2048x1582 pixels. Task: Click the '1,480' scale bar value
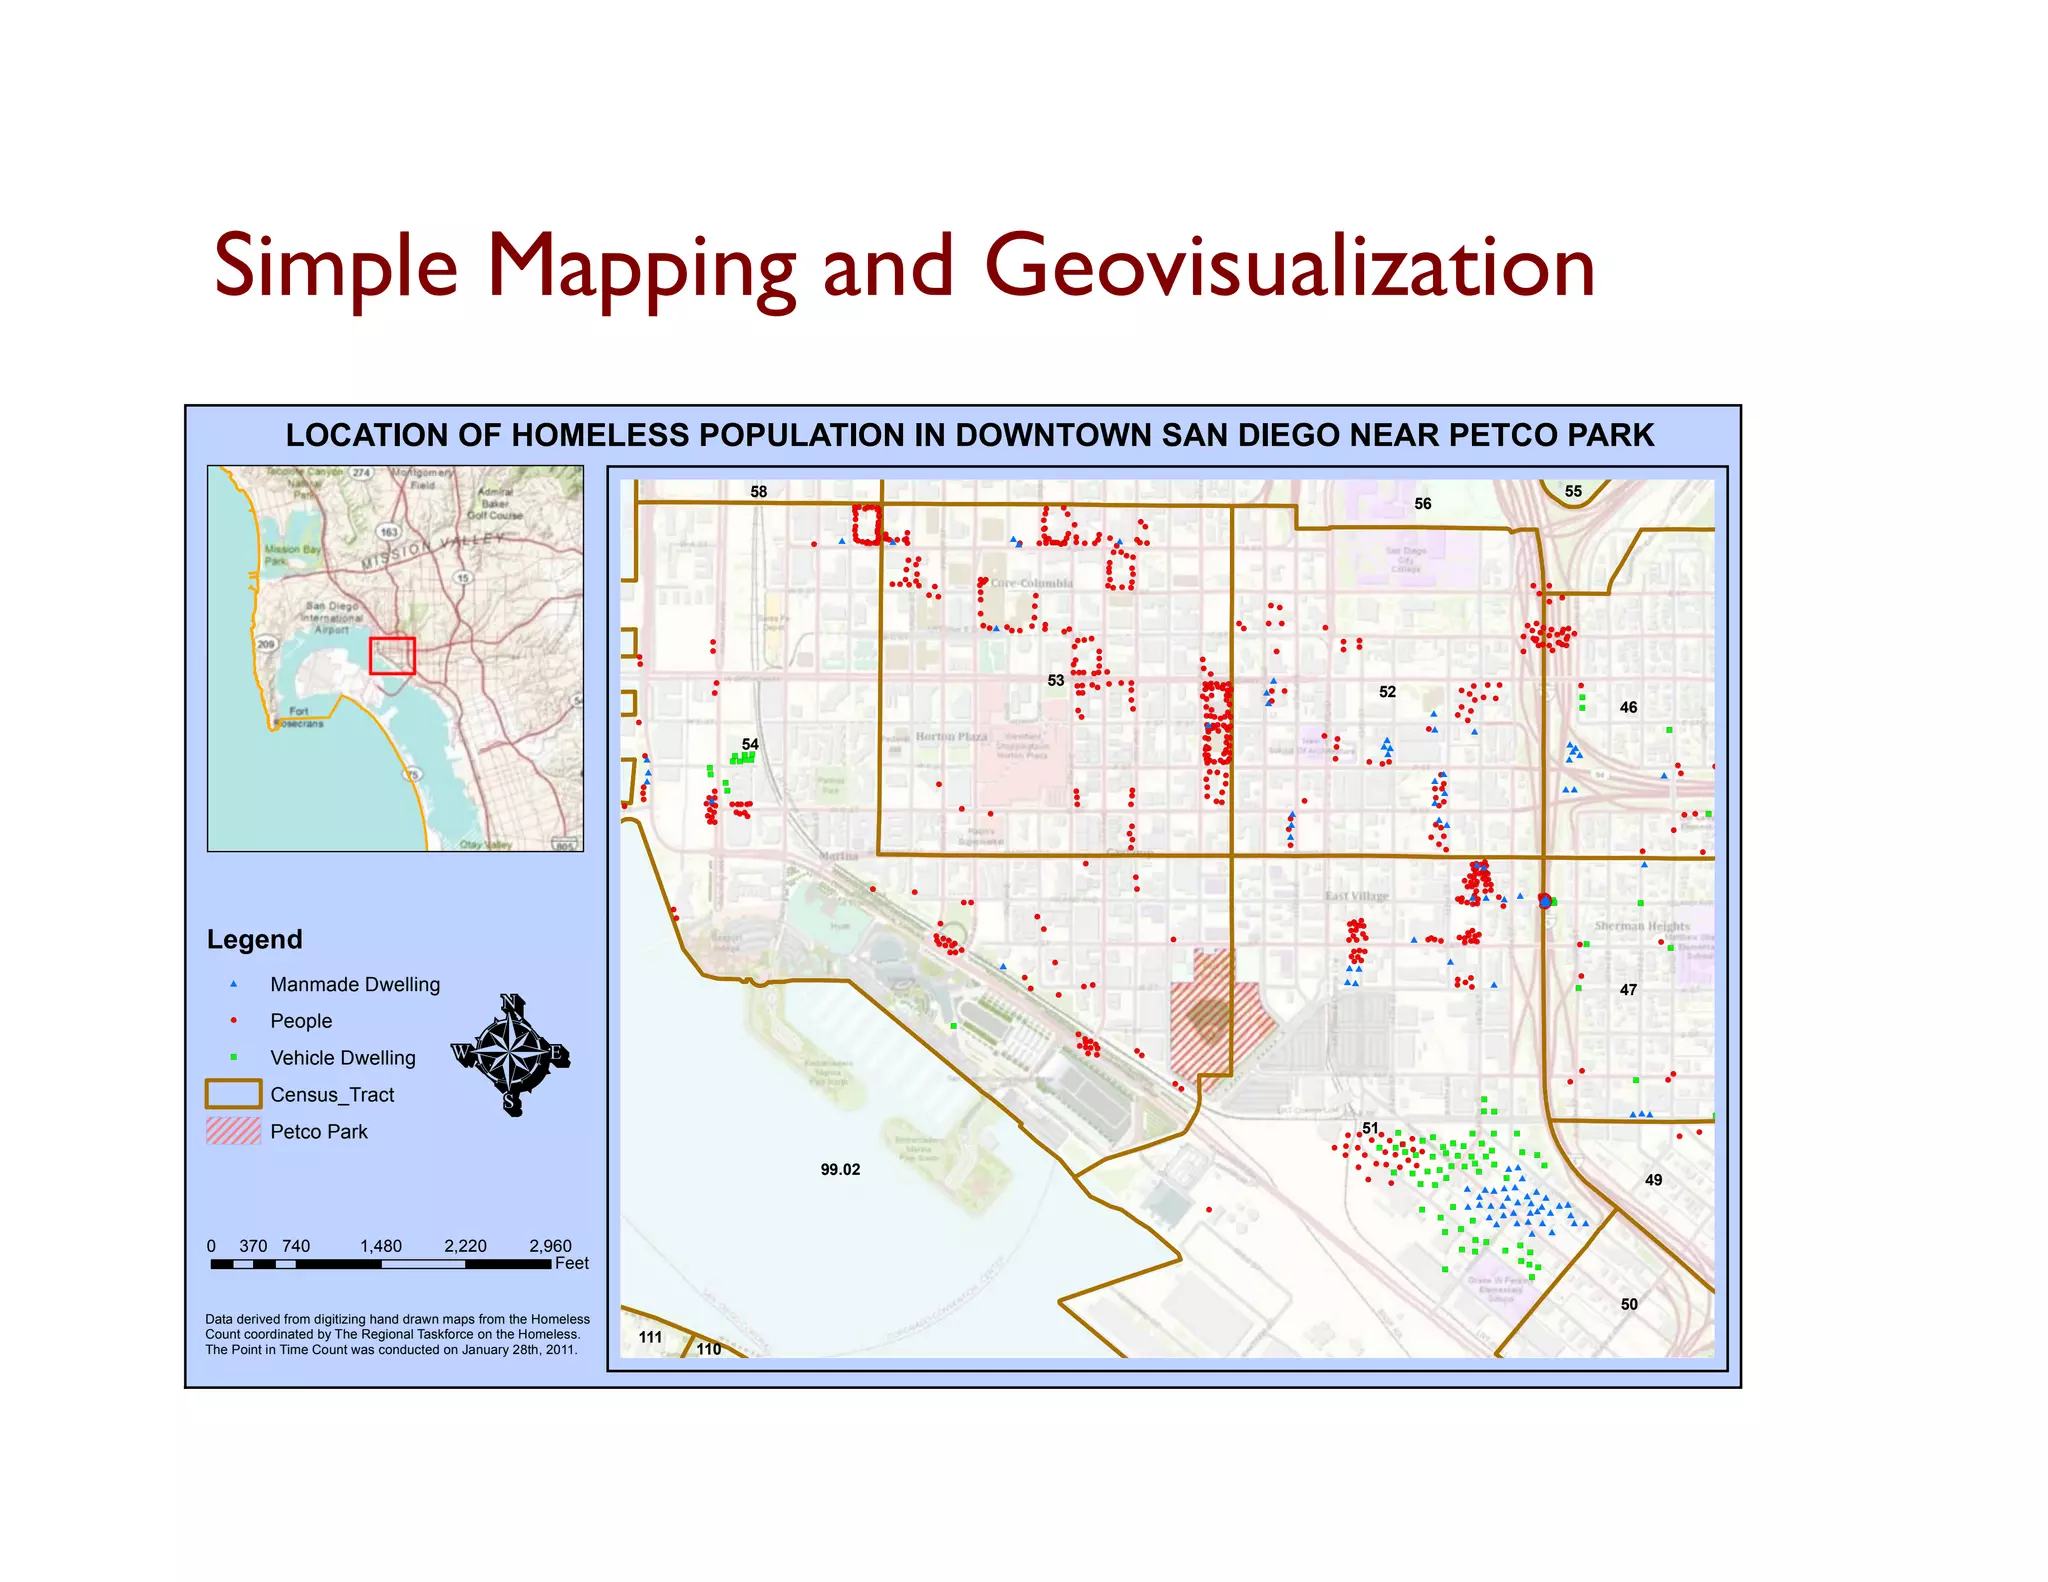(x=381, y=1246)
